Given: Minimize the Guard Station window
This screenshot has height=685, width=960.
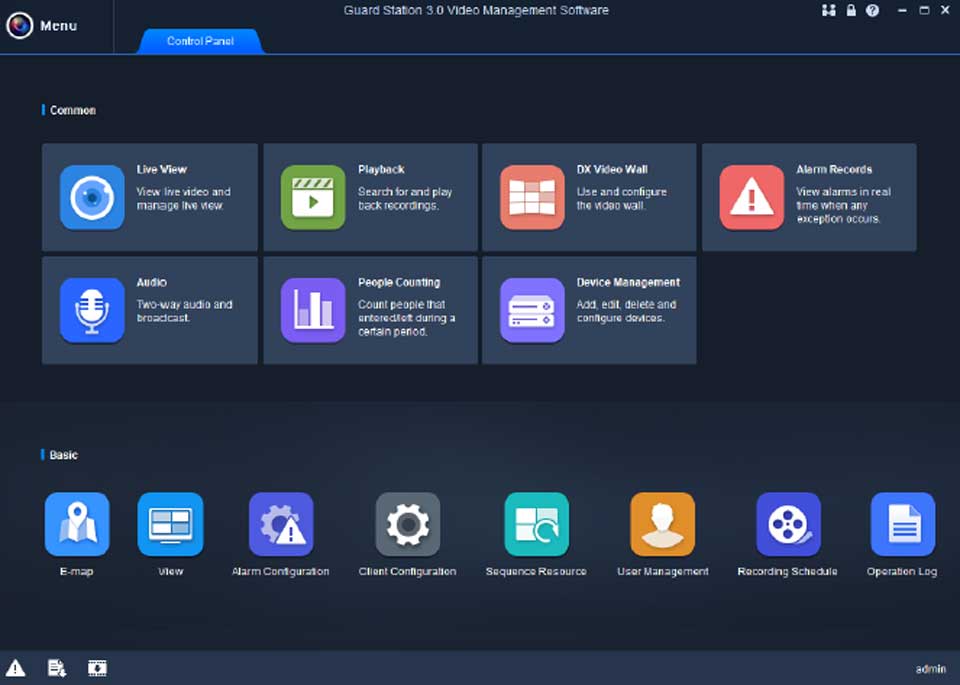Looking at the screenshot, I should click(x=902, y=10).
